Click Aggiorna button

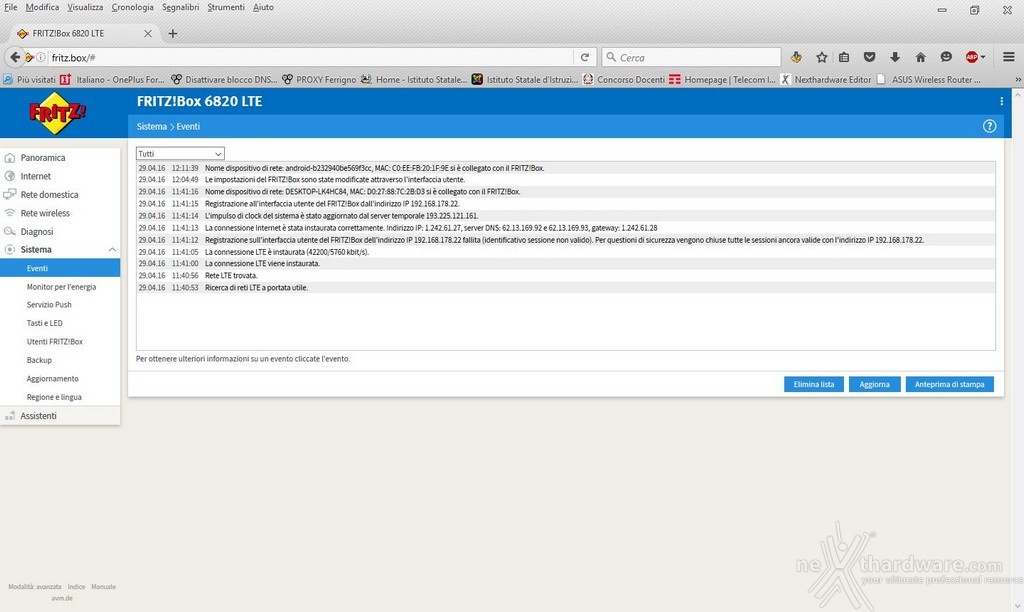click(874, 384)
